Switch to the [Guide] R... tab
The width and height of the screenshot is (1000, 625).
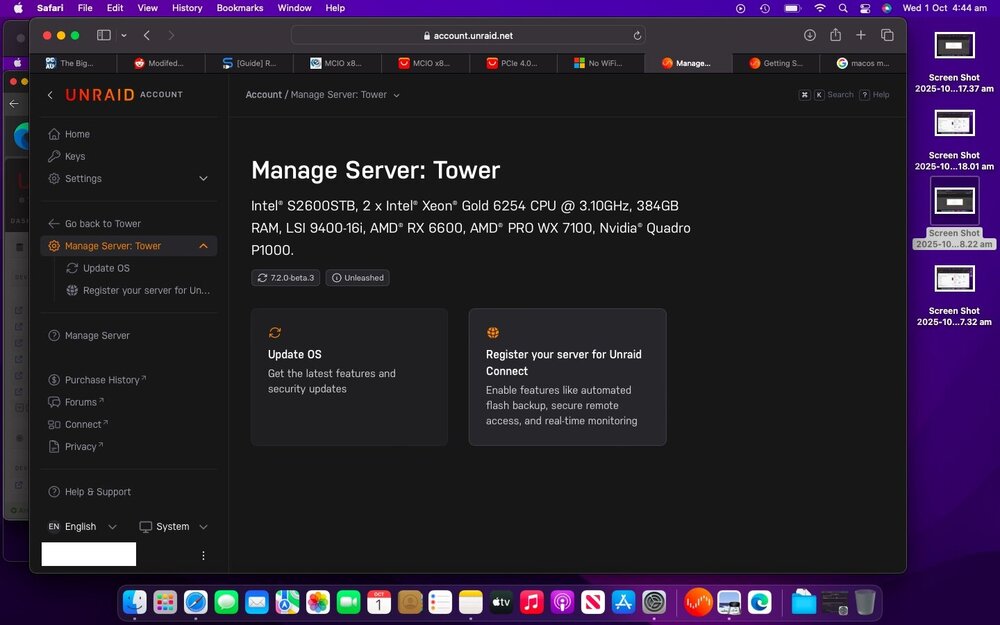pyautogui.click(x=249, y=63)
